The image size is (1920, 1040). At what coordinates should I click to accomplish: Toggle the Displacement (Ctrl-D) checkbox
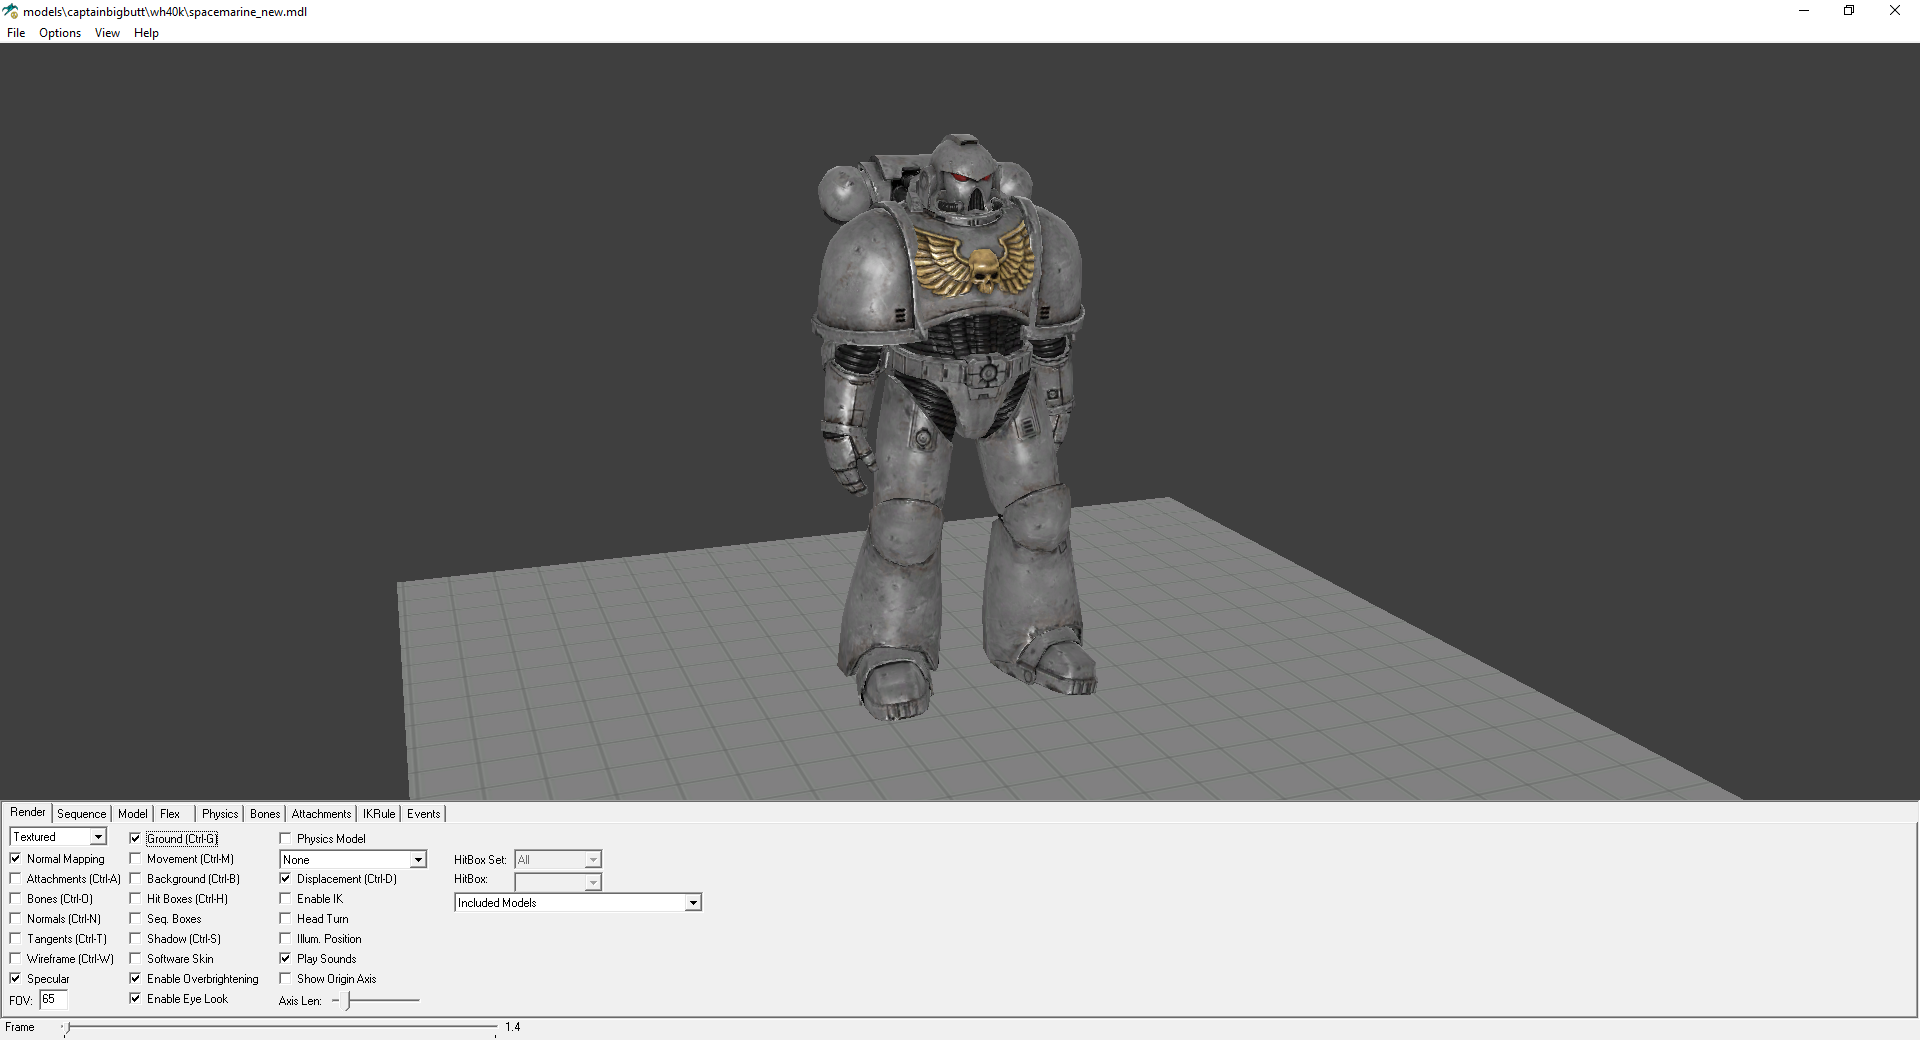(285, 879)
